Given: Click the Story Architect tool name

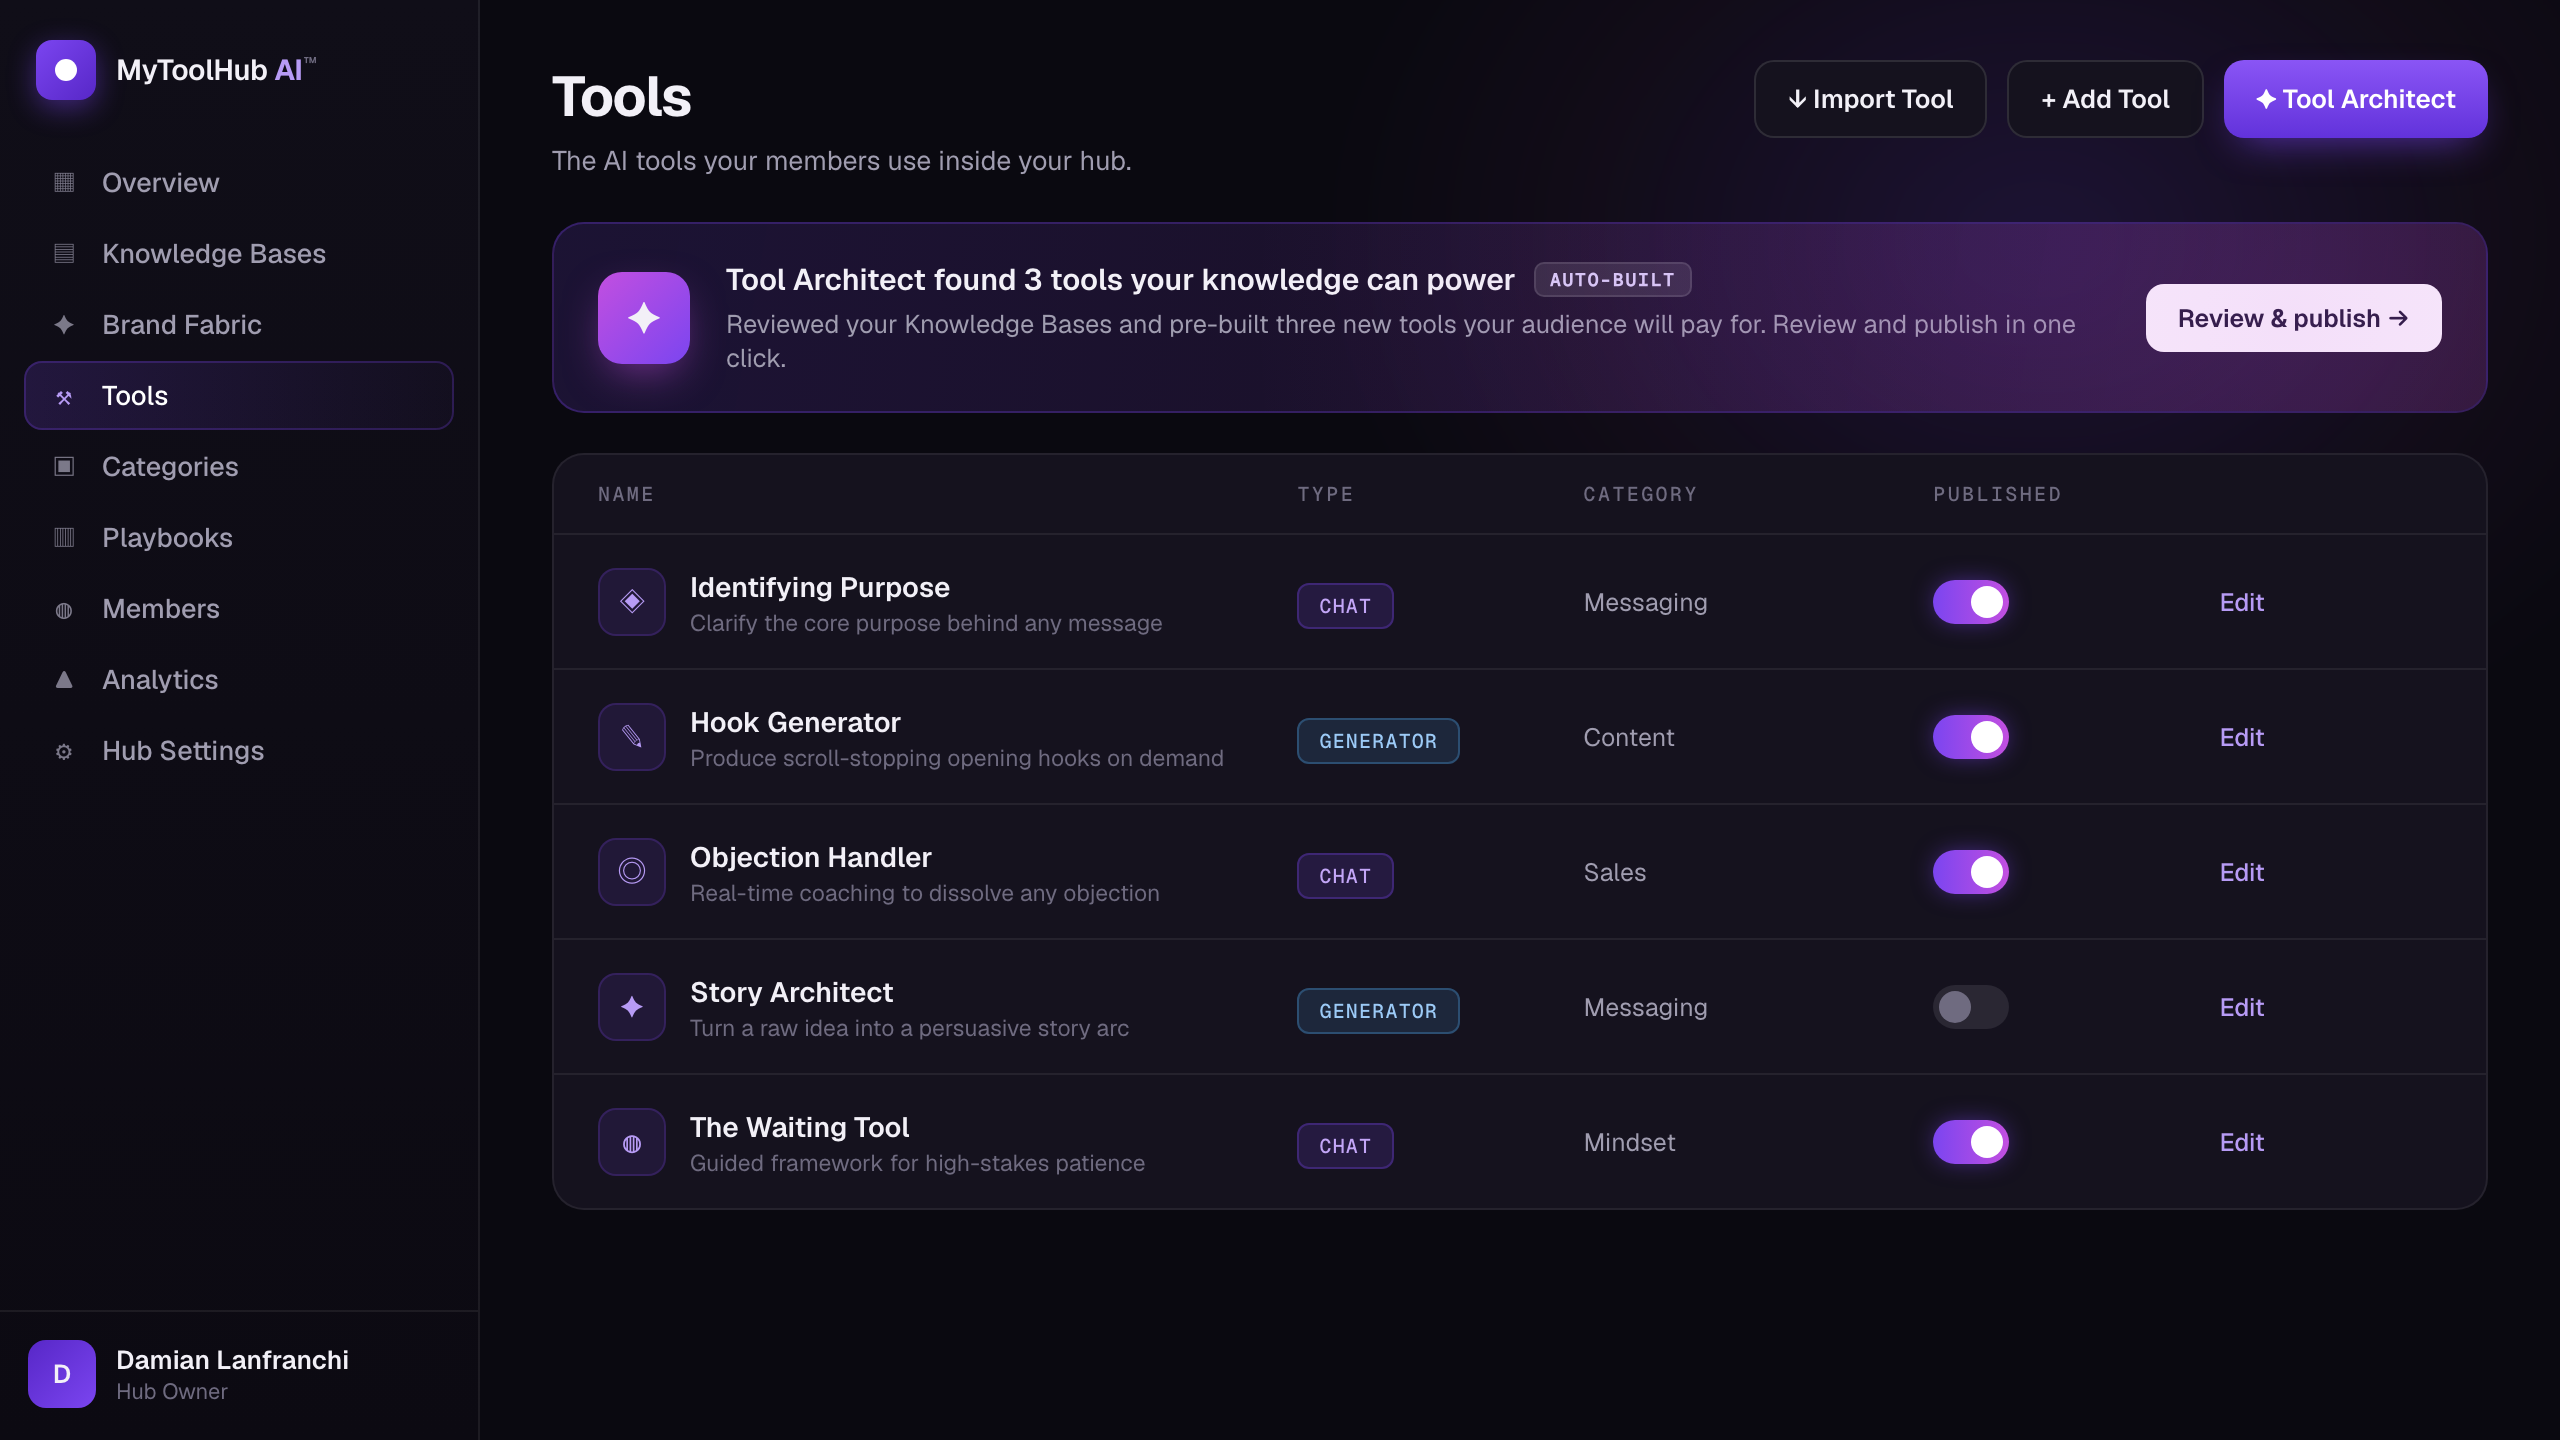Looking at the screenshot, I should (x=791, y=992).
